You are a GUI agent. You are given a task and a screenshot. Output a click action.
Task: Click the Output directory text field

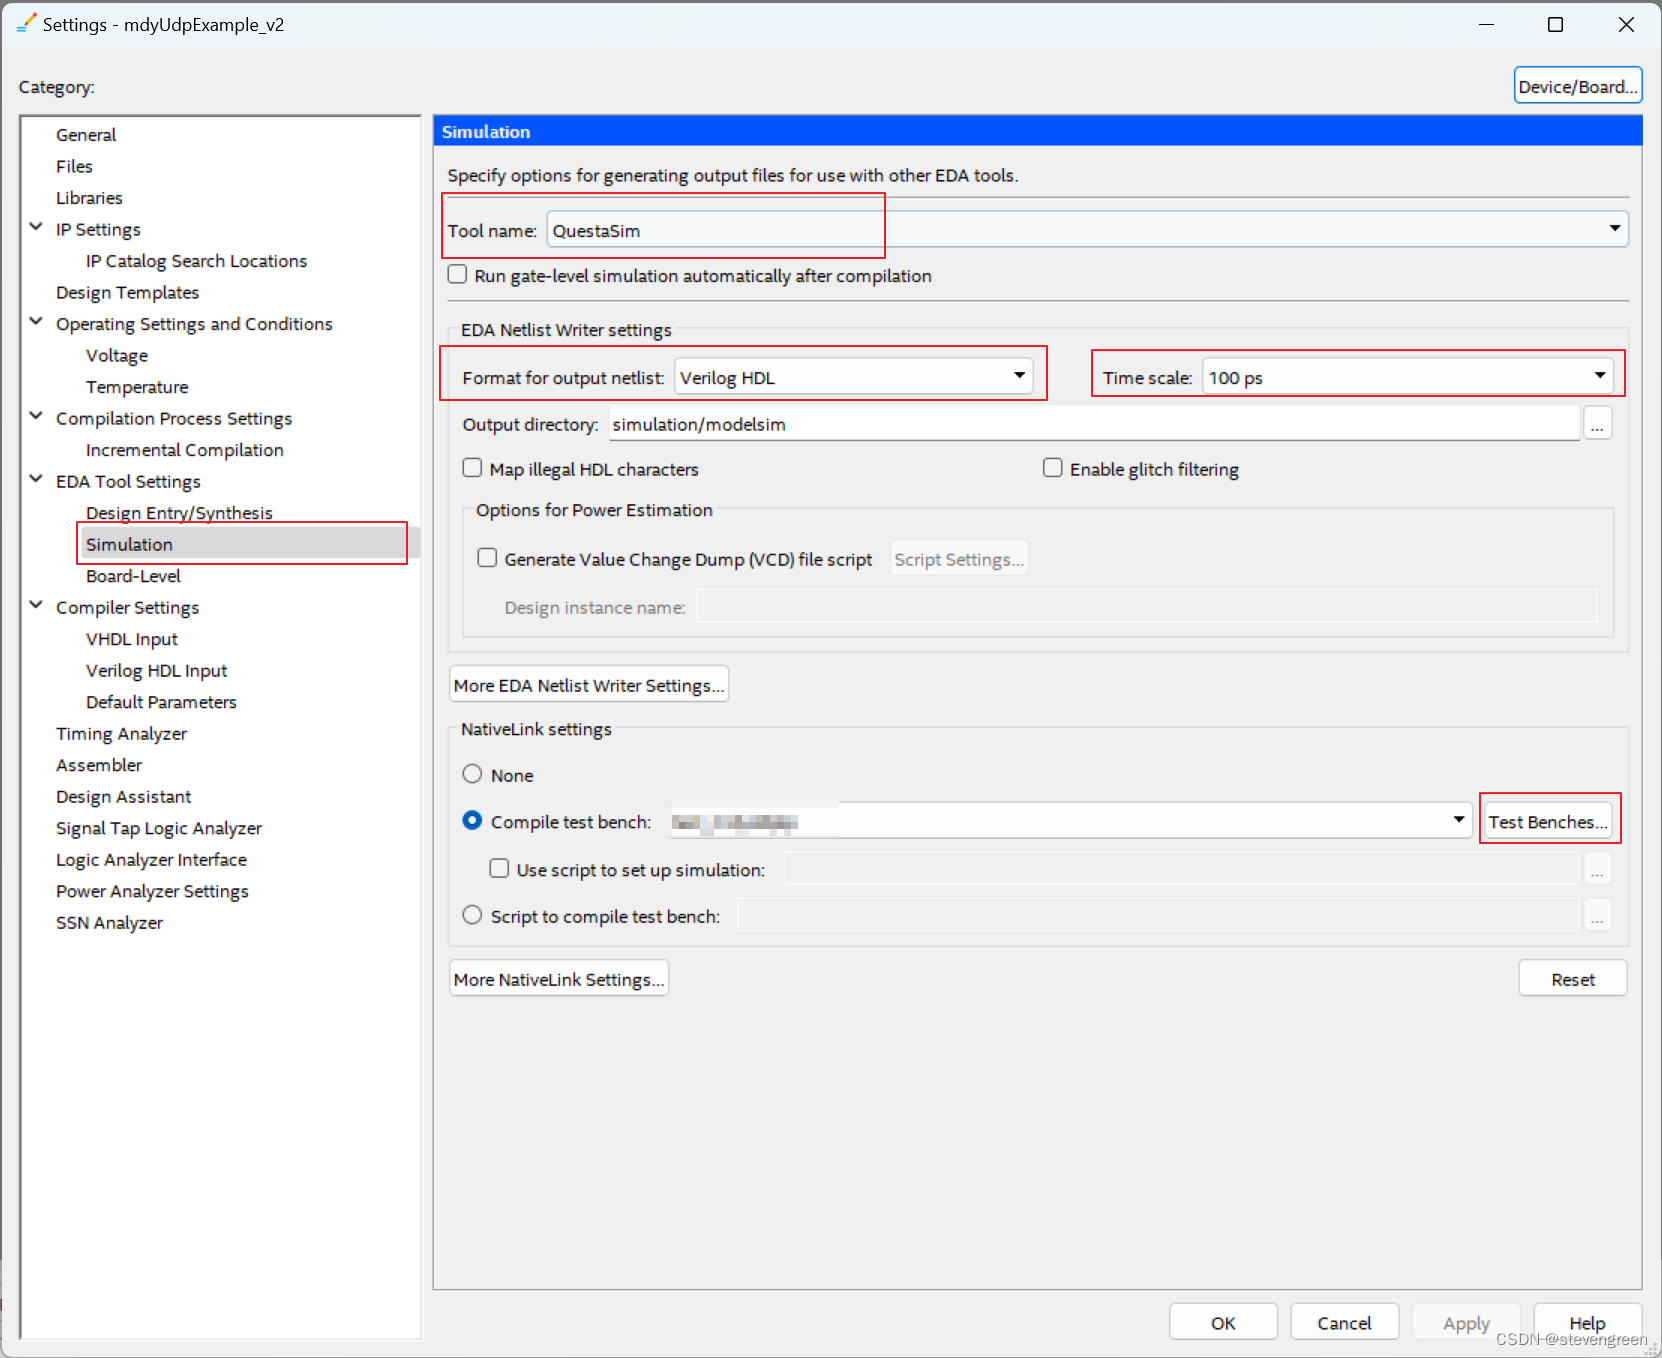coord(1093,424)
